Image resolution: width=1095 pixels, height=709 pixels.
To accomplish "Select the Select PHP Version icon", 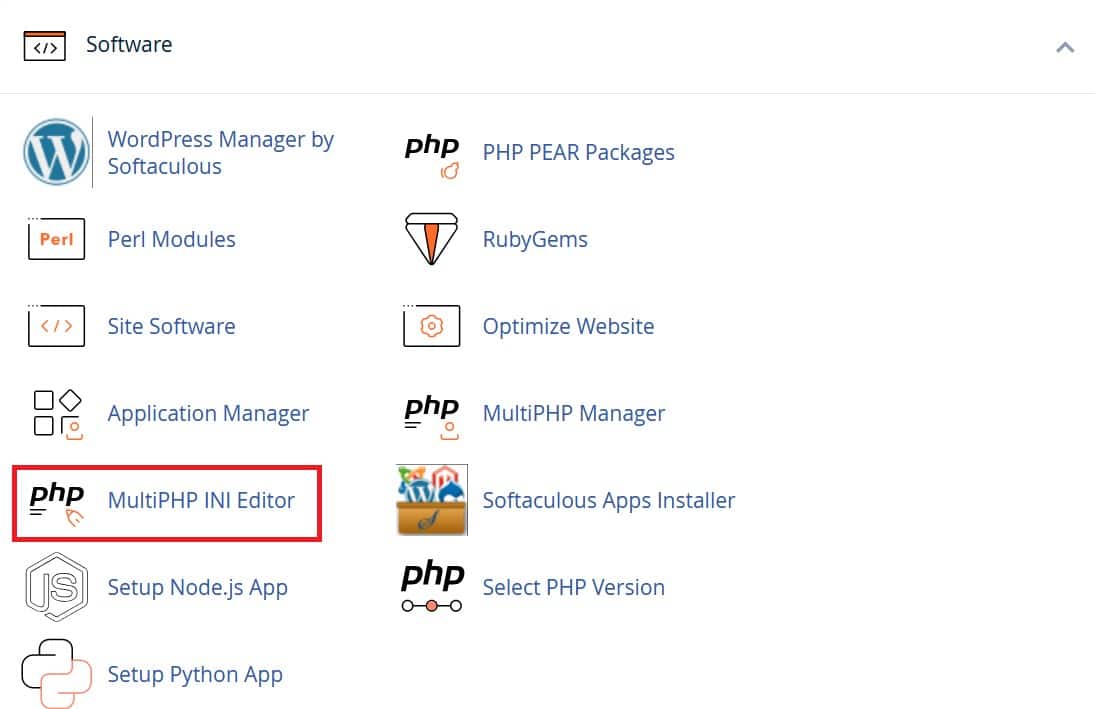I will pos(431,587).
